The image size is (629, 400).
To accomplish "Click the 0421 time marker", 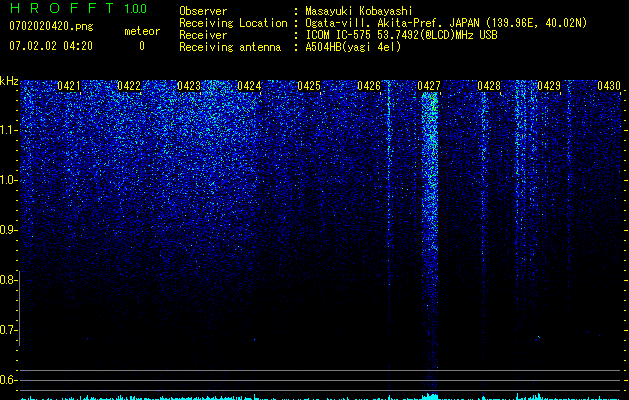I will 69,85.
